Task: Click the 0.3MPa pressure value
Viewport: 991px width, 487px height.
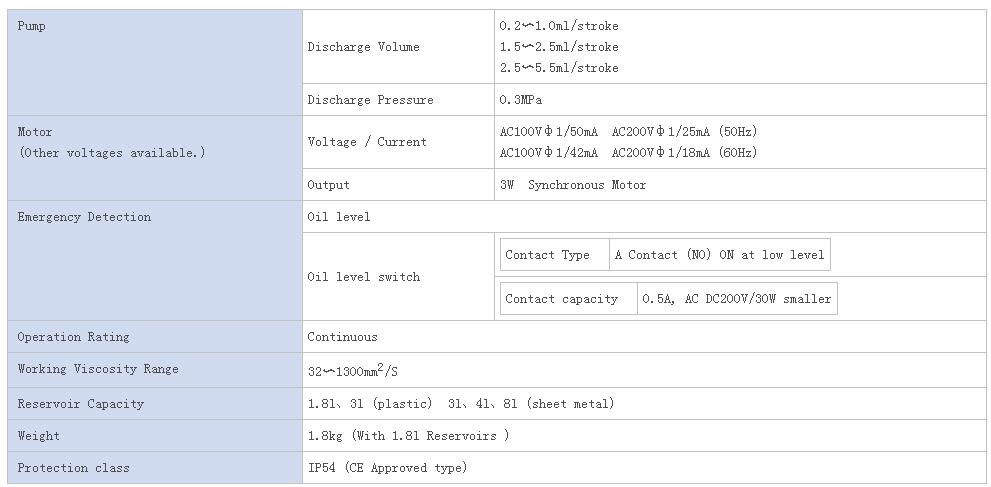Action: (x=521, y=100)
